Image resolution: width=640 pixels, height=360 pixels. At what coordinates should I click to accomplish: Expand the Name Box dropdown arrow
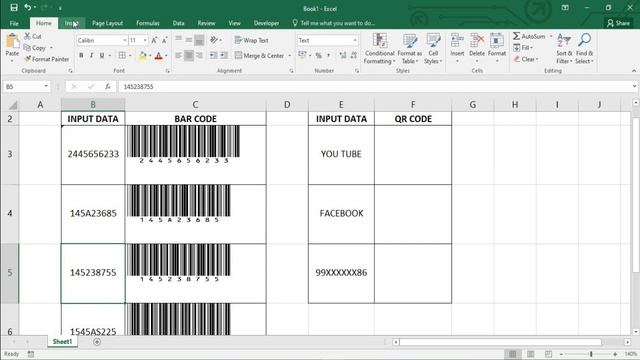(x=46, y=87)
